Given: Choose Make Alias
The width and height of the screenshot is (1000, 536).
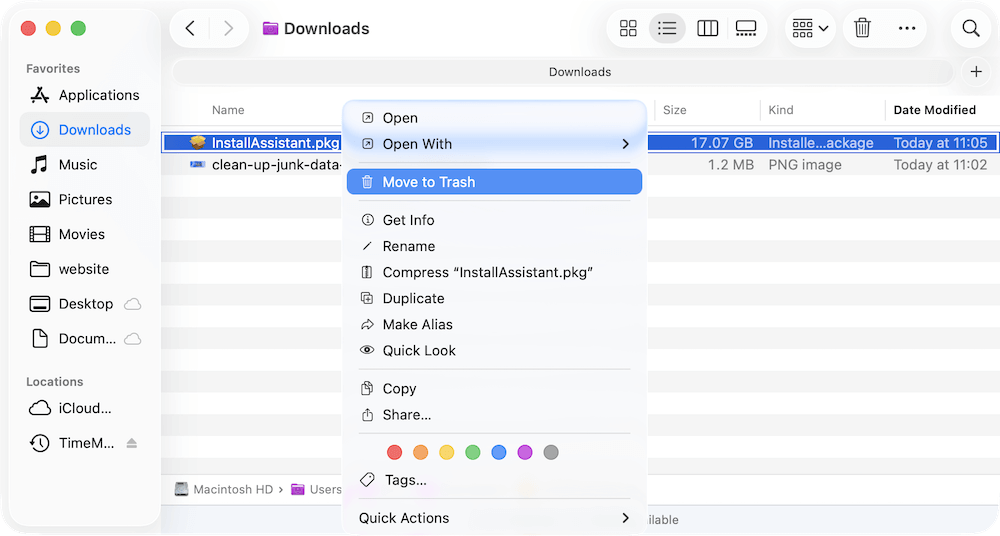Looking at the screenshot, I should pyautogui.click(x=494, y=325).
